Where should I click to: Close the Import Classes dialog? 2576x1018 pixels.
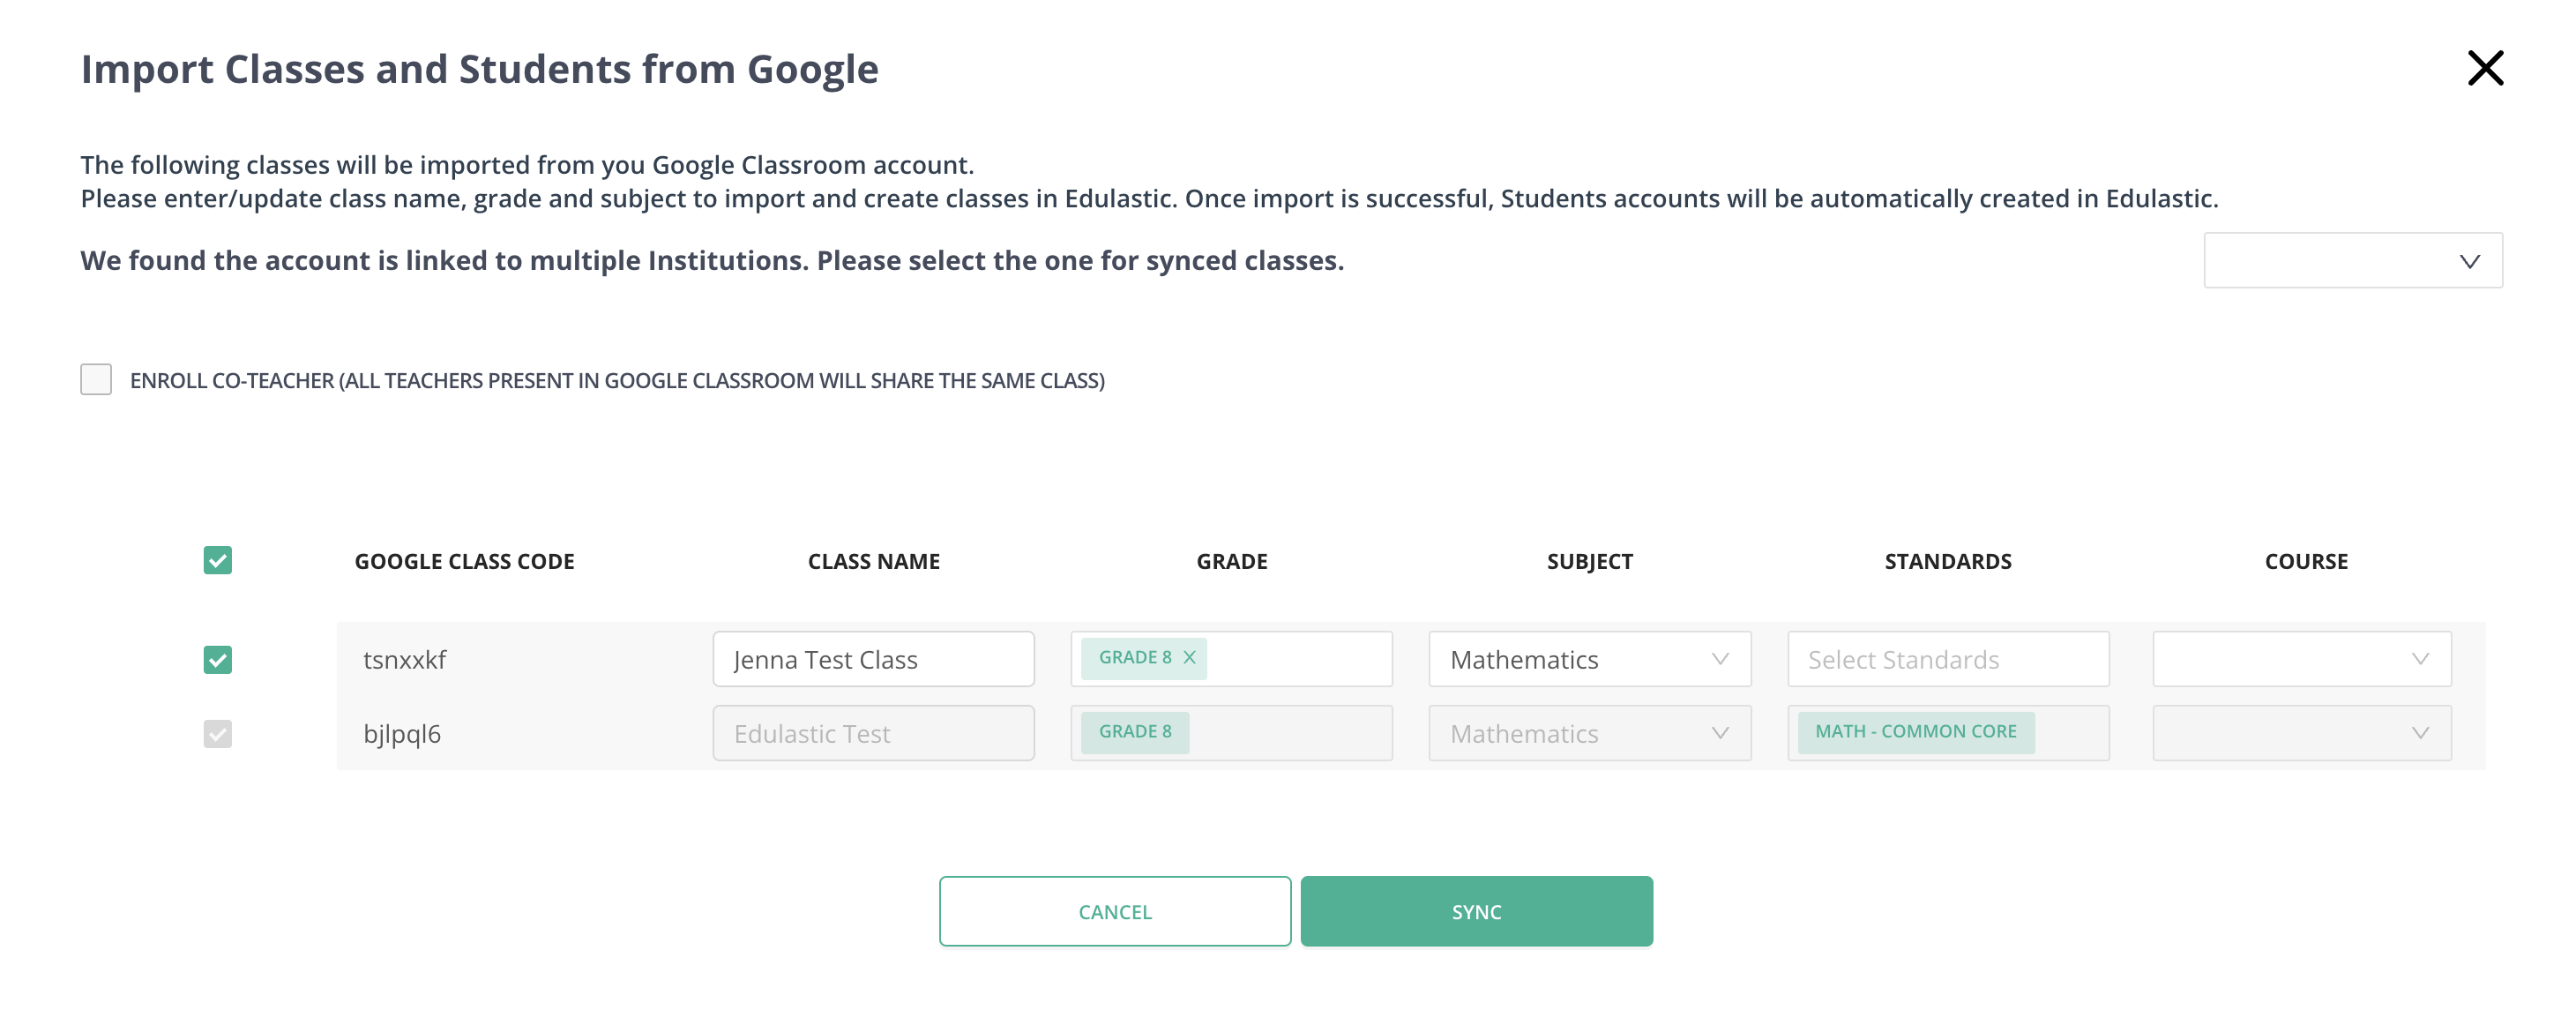[x=2487, y=68]
